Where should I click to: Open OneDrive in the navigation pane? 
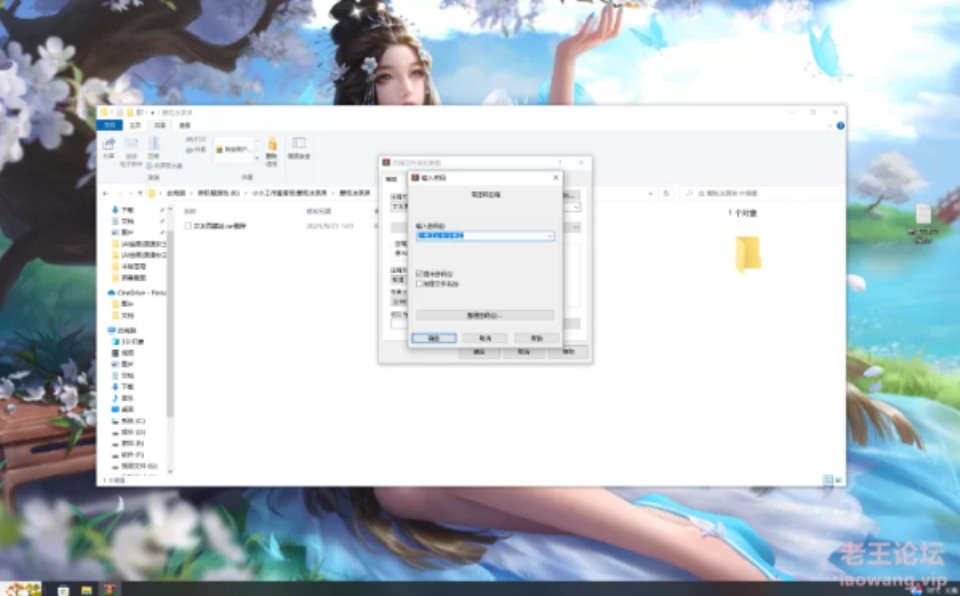click(x=136, y=293)
